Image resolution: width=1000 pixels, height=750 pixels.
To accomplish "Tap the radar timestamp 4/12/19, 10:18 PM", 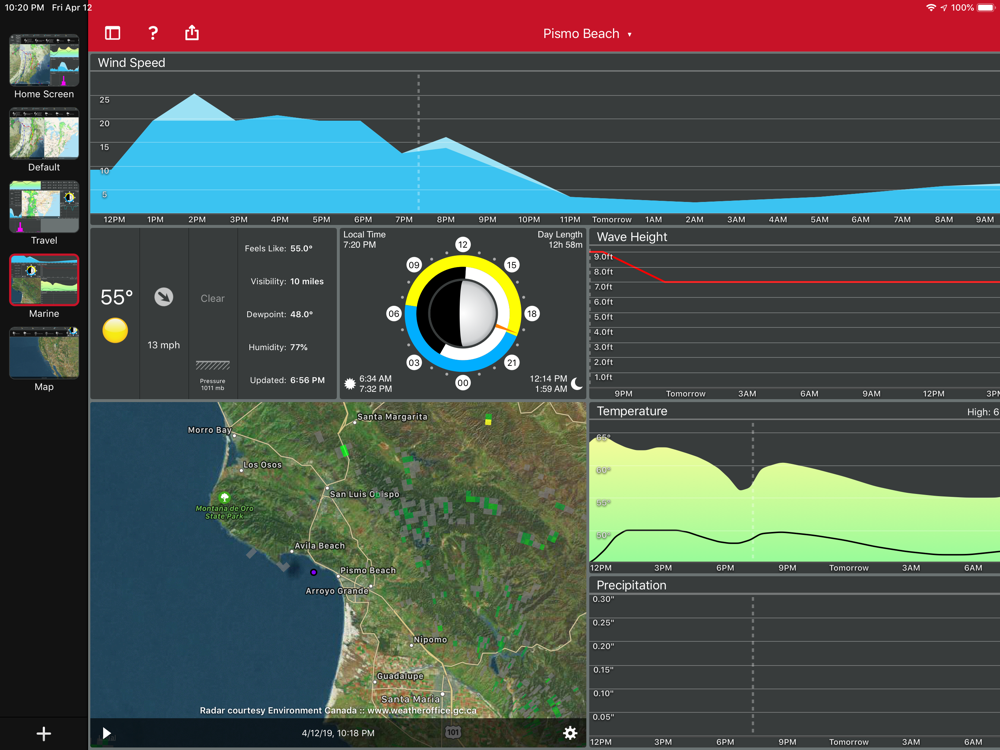I will [x=338, y=733].
